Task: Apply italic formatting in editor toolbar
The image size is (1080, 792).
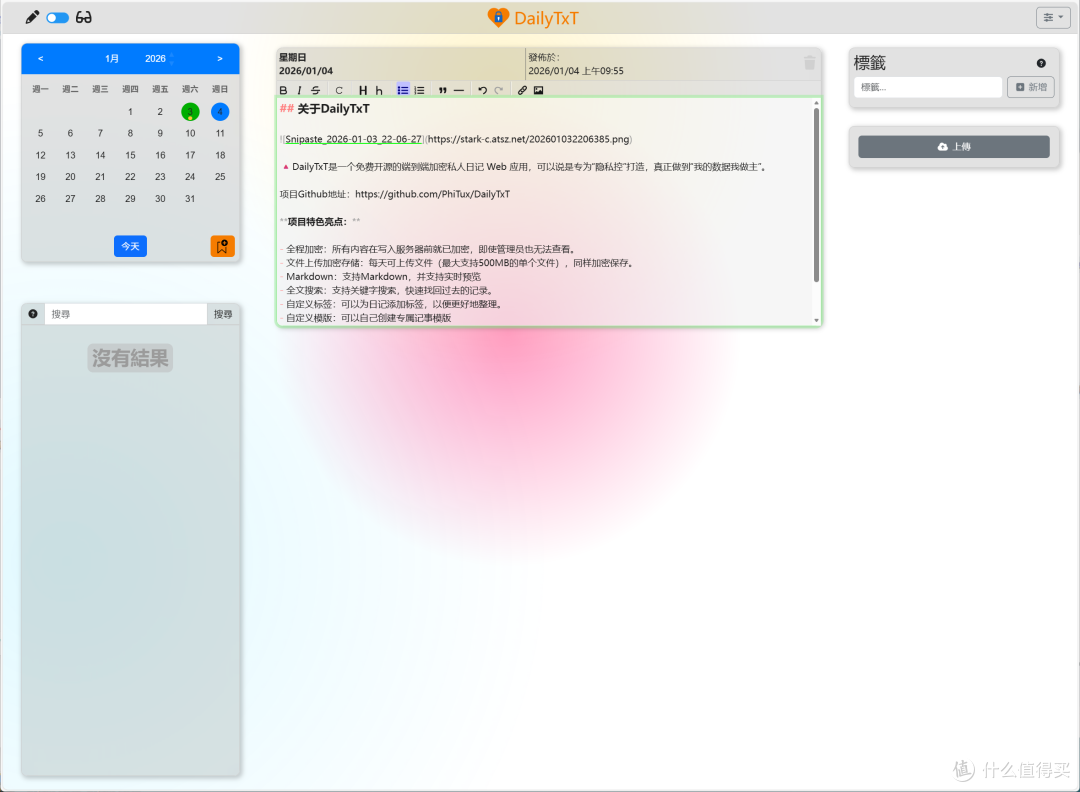Action: point(299,90)
